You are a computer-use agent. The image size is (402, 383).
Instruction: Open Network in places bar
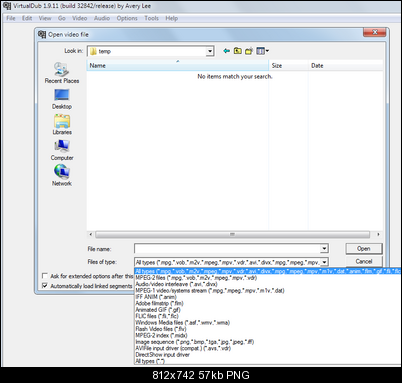62,176
